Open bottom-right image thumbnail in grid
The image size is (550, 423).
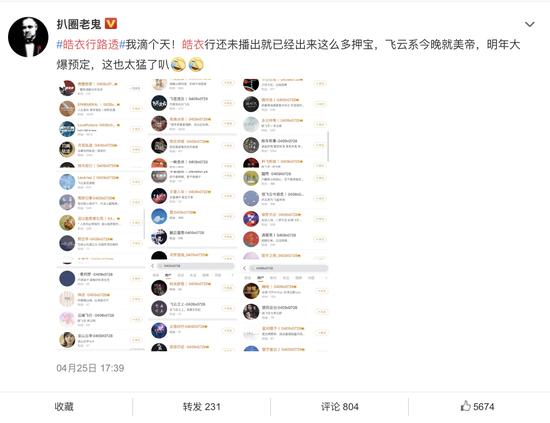coord(284,307)
